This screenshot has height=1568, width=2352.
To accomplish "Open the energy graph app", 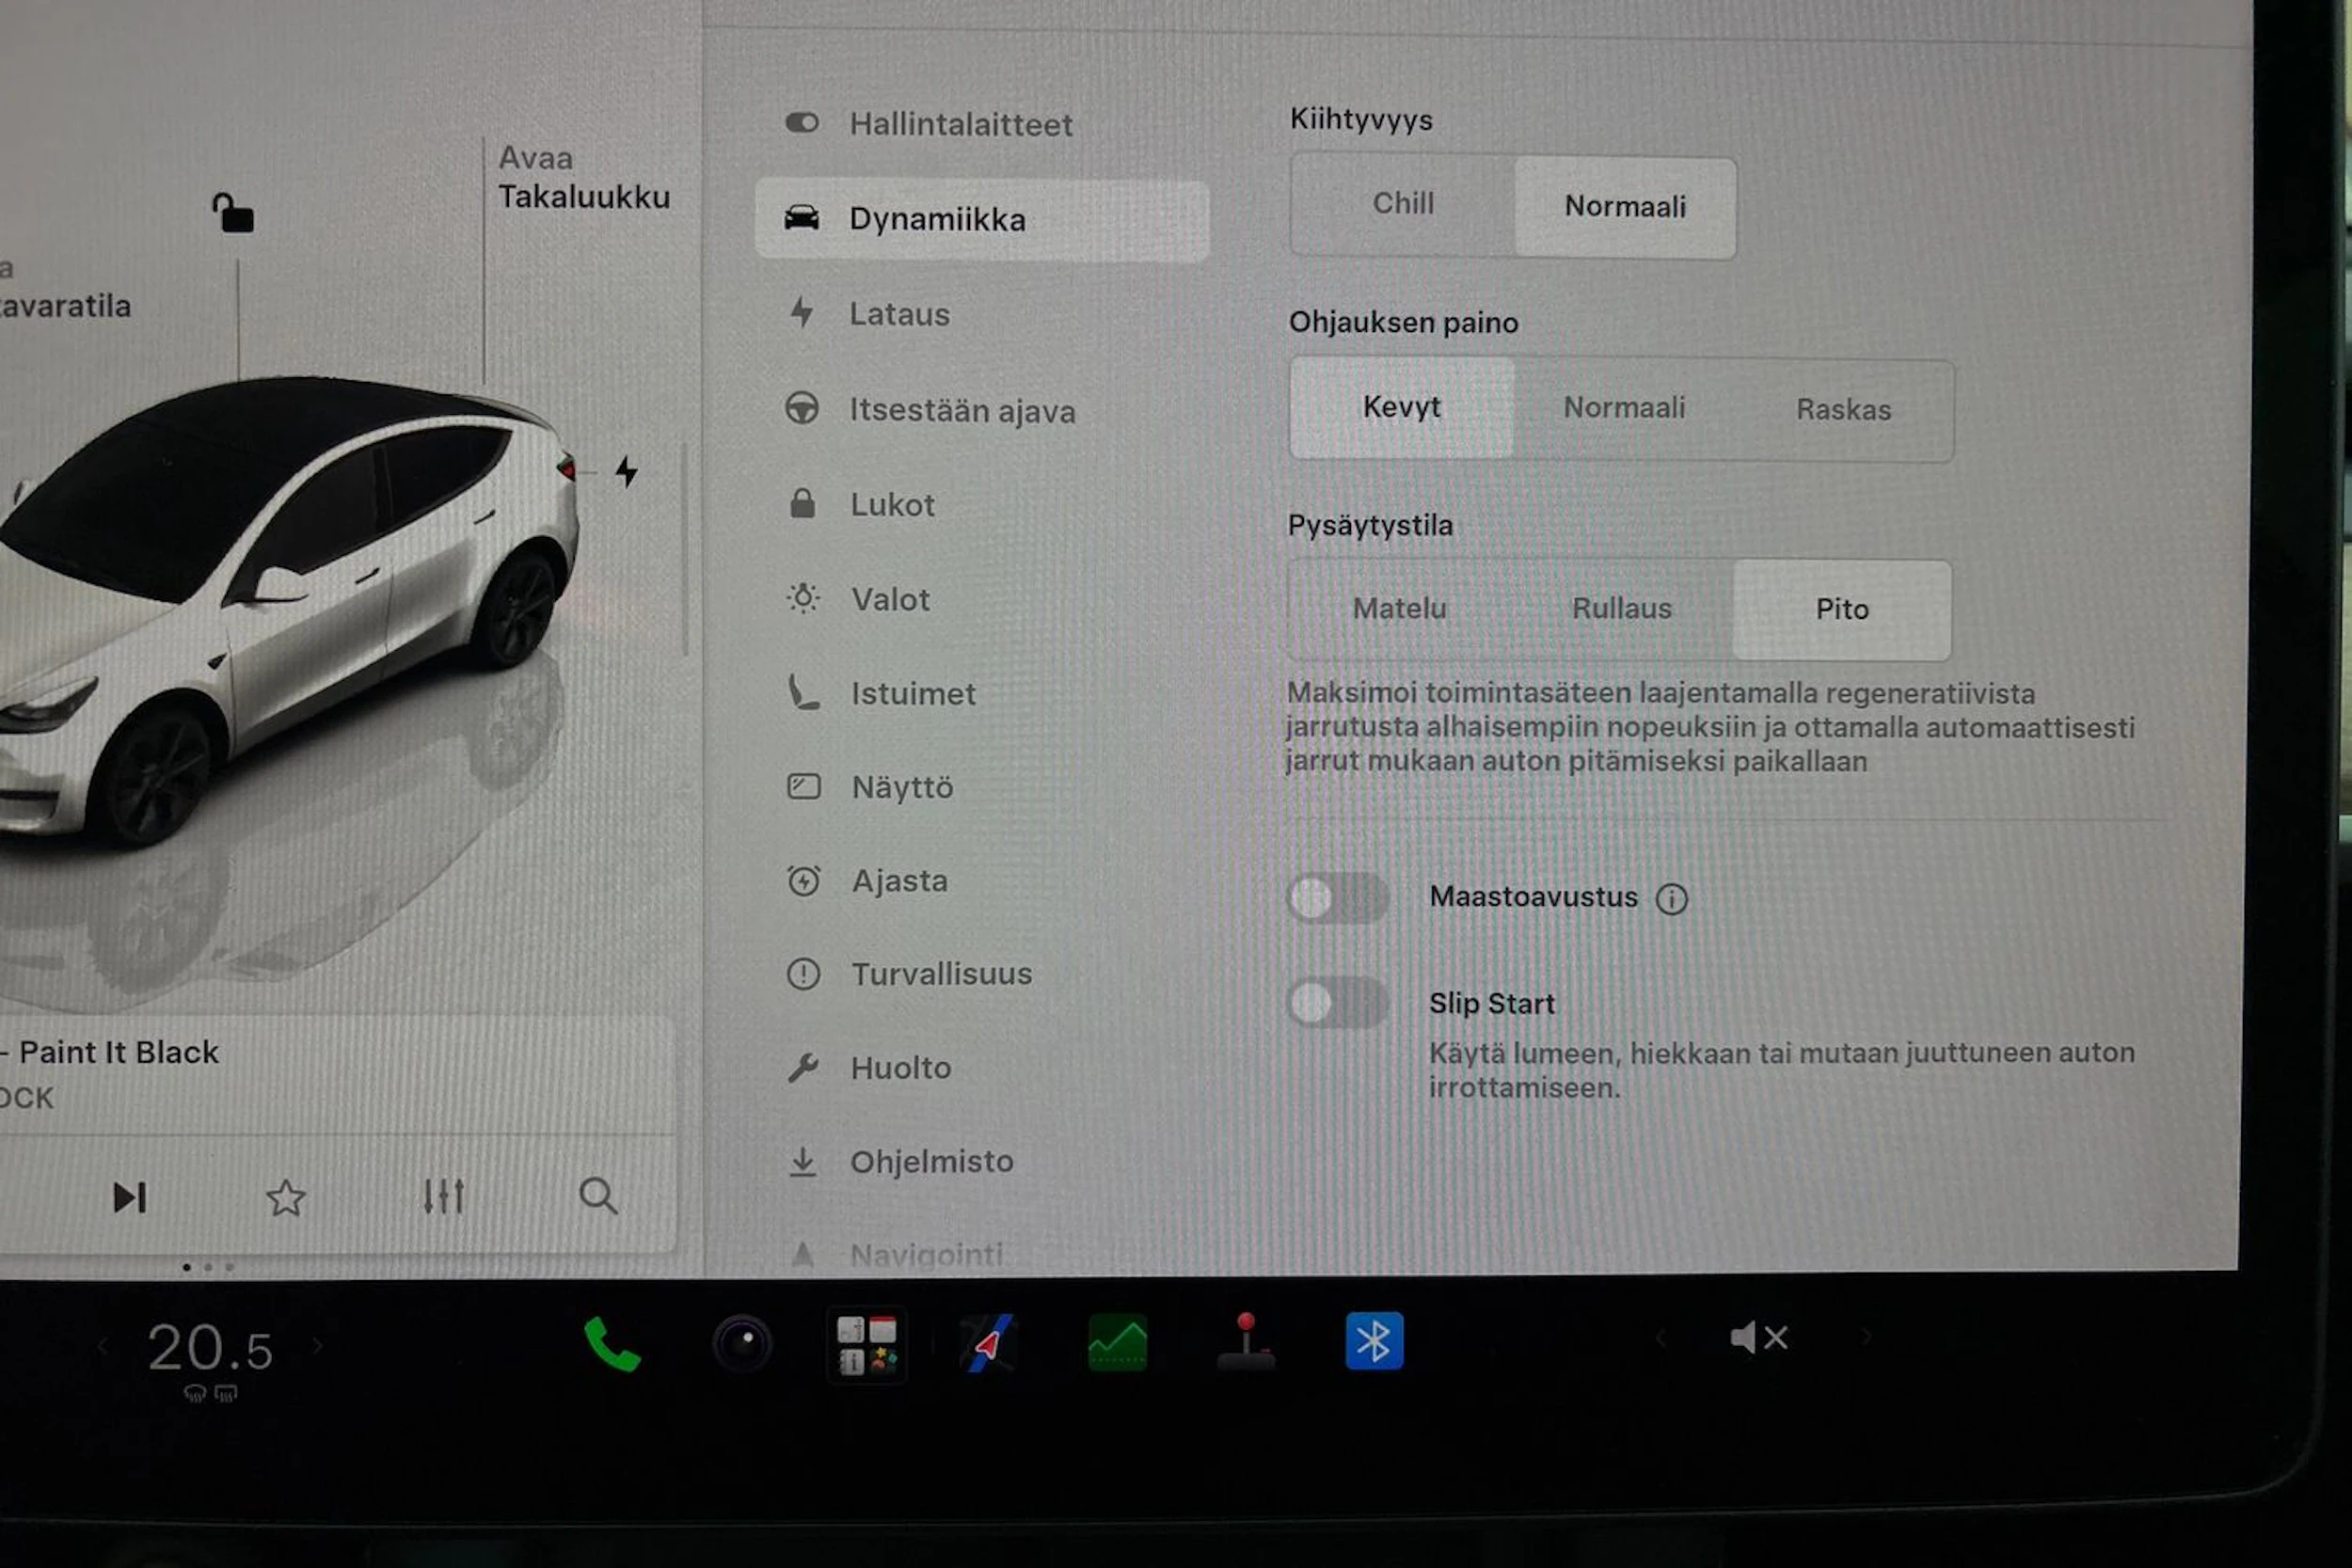I will [x=1117, y=1343].
